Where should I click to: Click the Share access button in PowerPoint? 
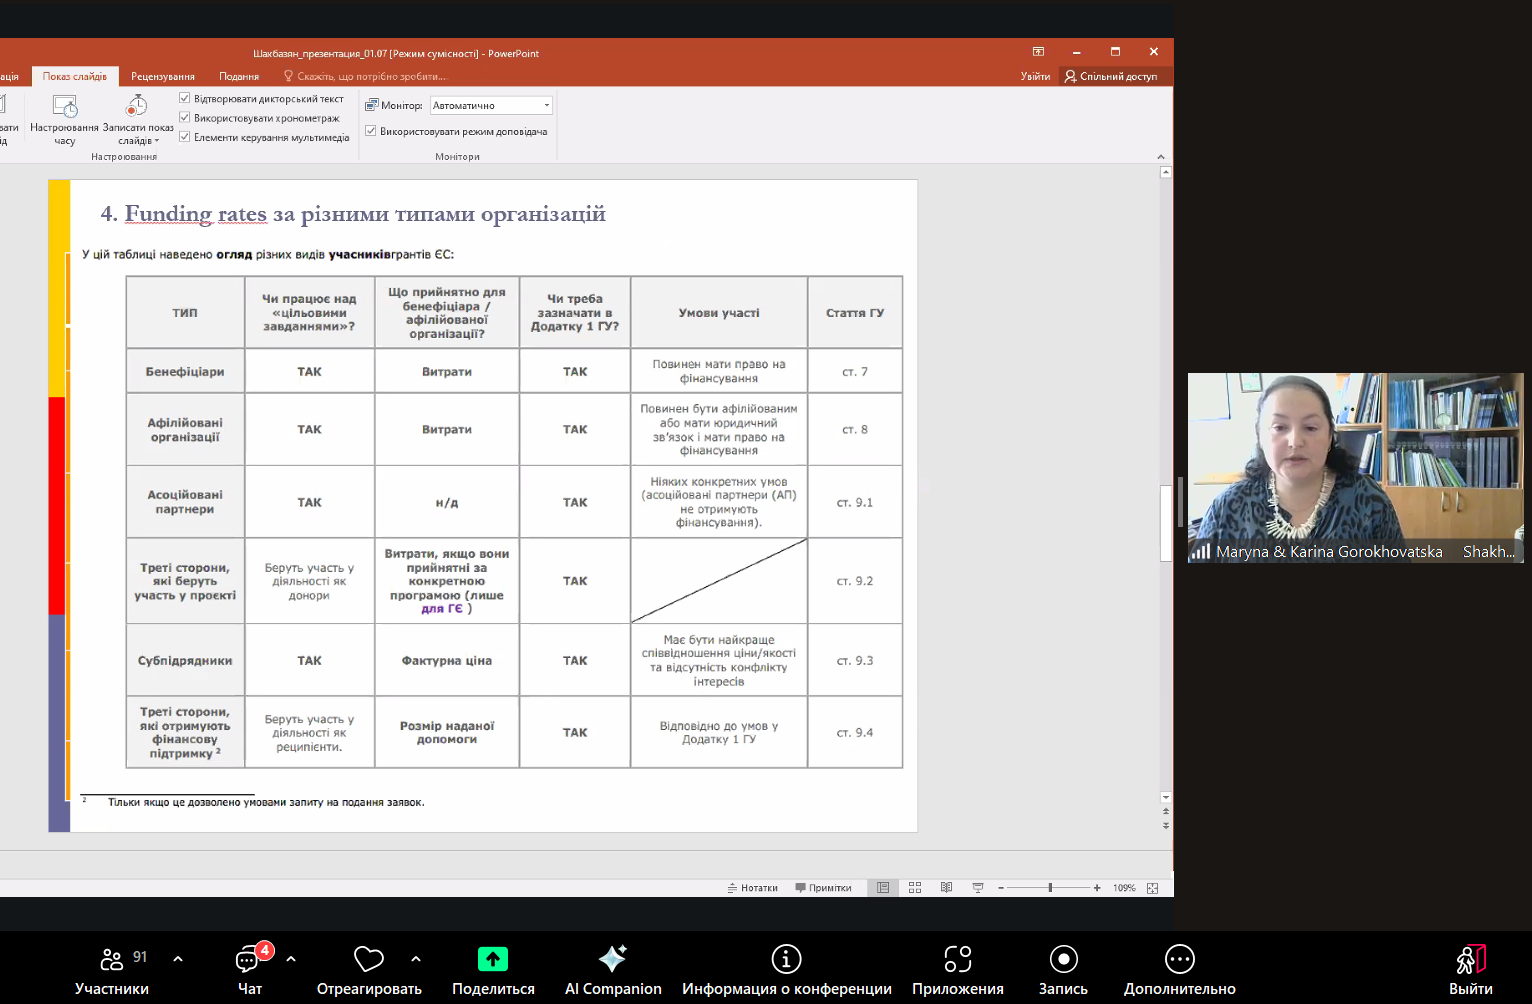[1111, 76]
